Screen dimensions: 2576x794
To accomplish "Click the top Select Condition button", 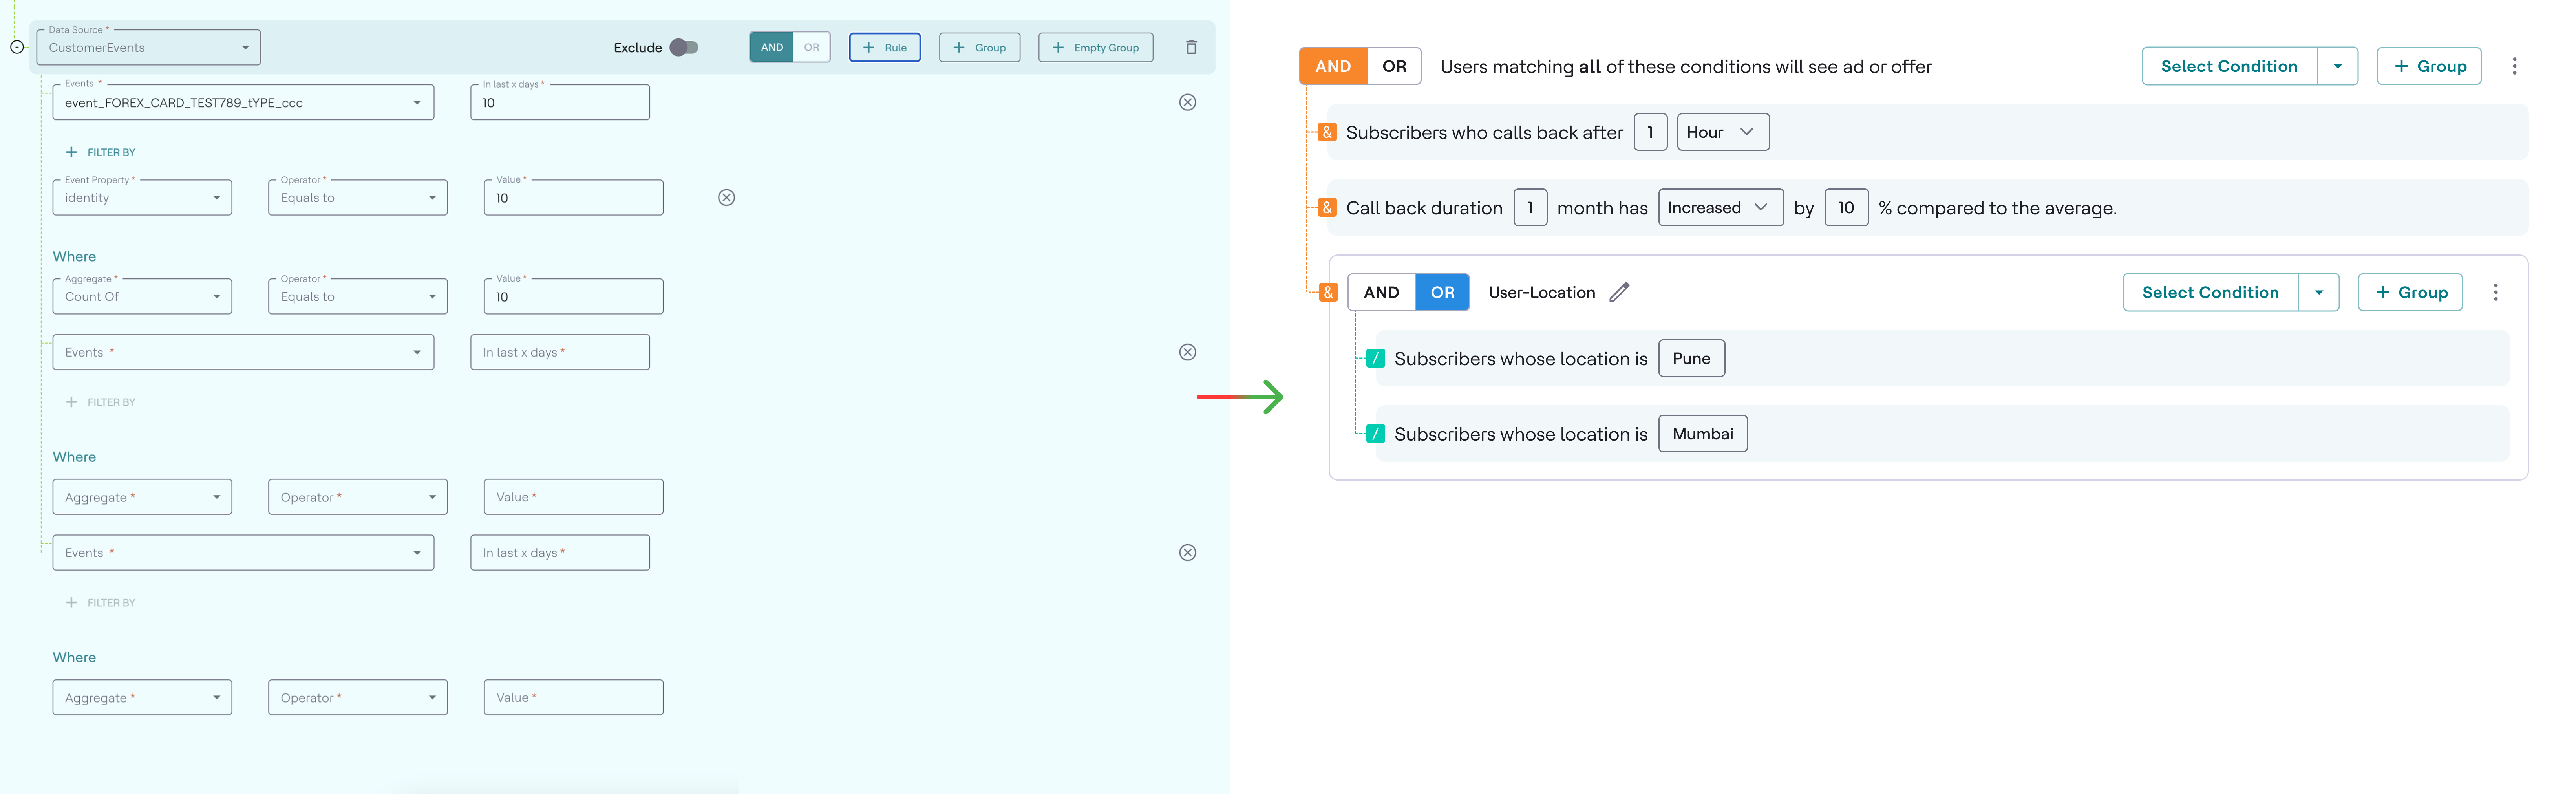I will click(x=2229, y=66).
